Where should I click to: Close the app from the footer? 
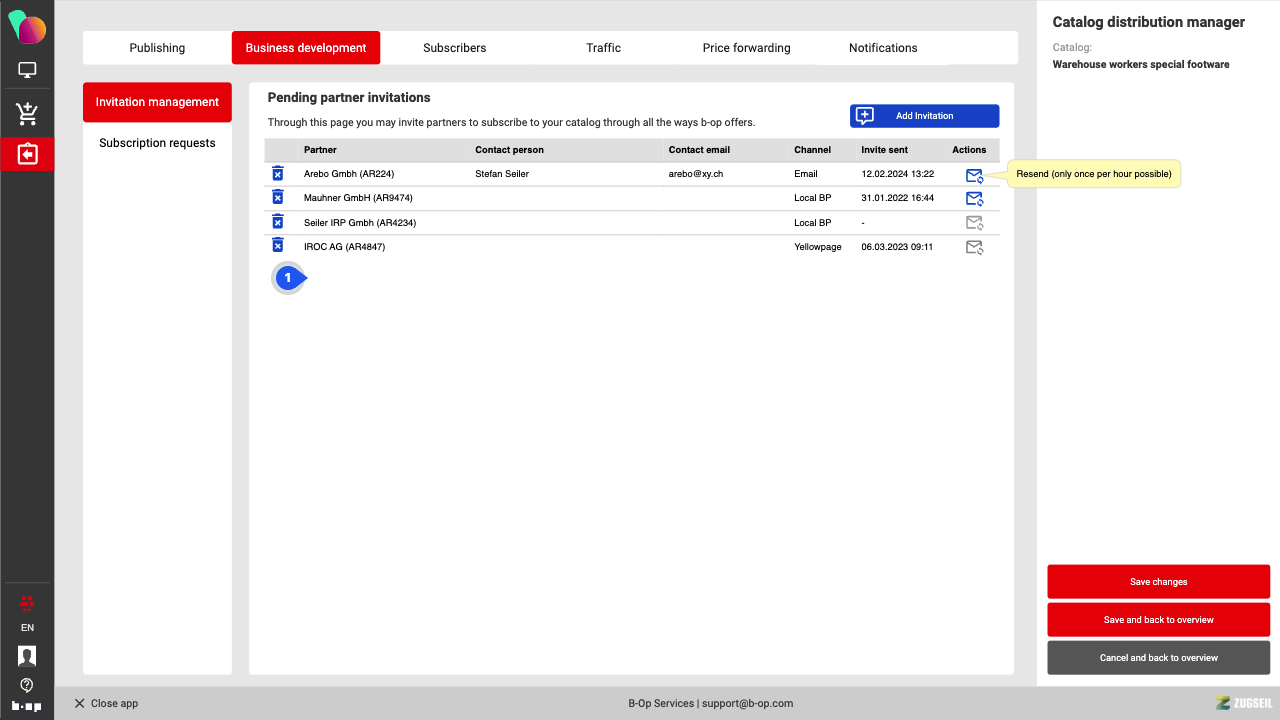tap(106, 704)
